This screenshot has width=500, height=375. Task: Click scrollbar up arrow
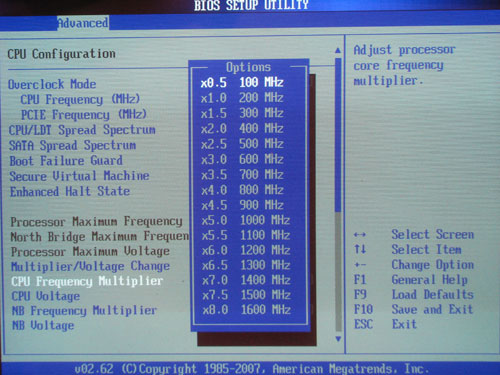pyautogui.click(x=338, y=51)
